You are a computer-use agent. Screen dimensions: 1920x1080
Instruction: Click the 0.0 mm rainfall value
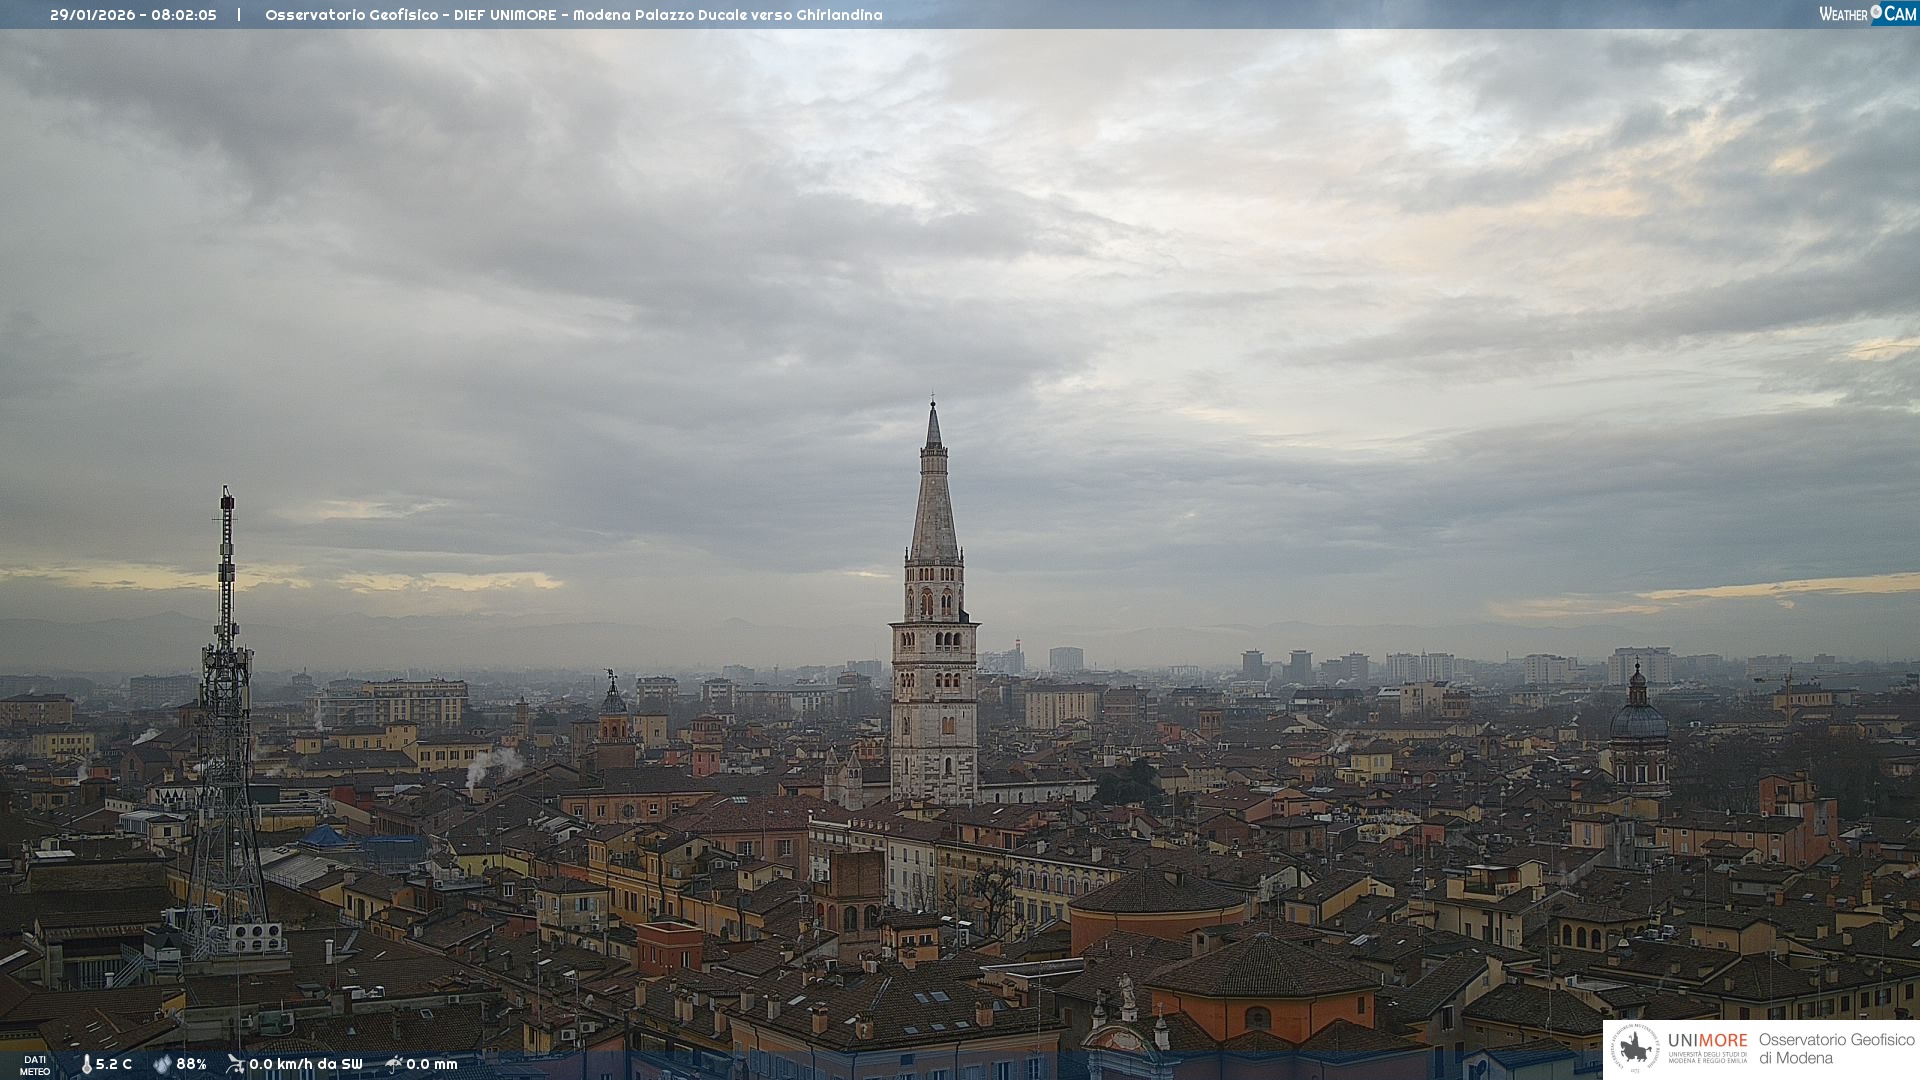point(431,1064)
